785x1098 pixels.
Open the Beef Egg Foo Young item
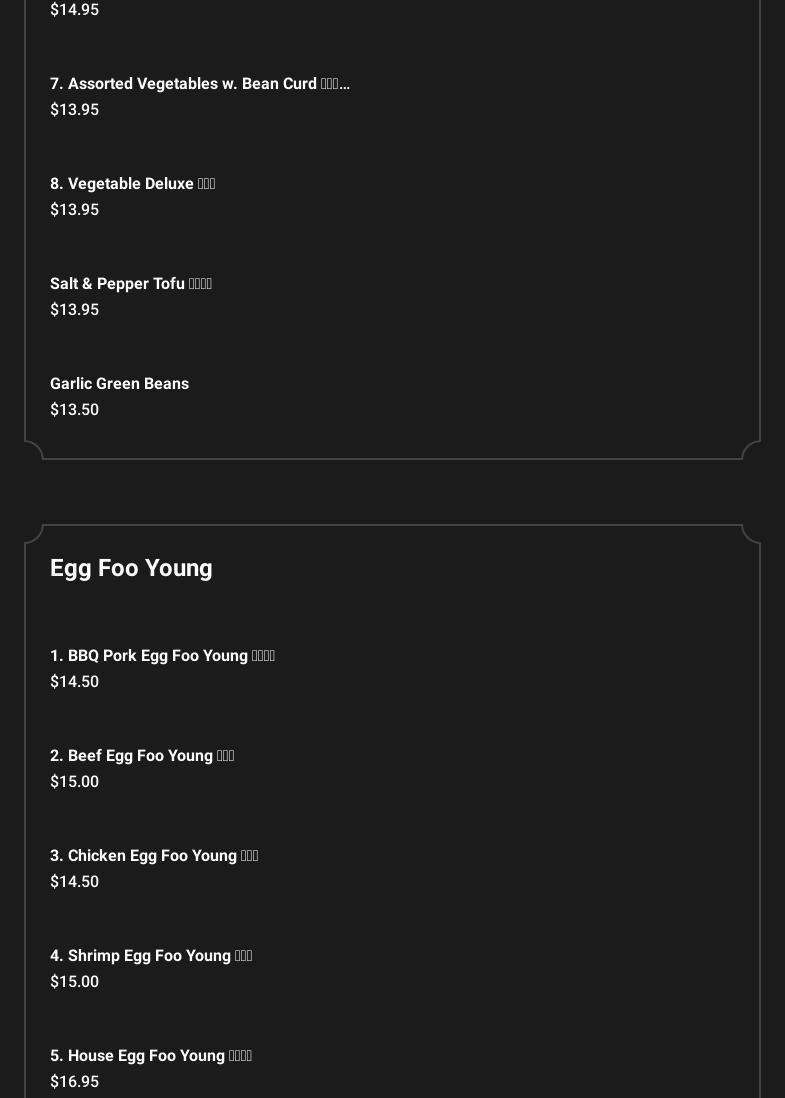point(142,756)
